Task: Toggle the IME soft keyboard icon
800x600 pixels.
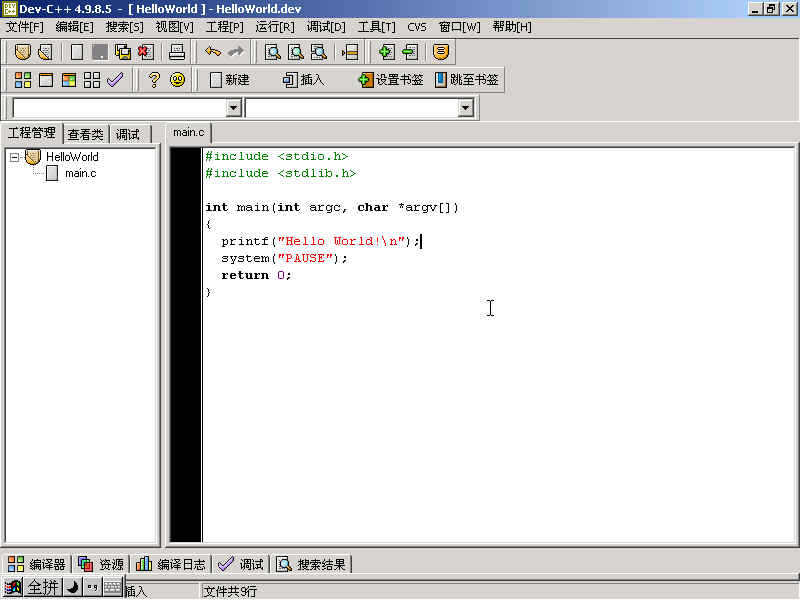Action: (112, 587)
